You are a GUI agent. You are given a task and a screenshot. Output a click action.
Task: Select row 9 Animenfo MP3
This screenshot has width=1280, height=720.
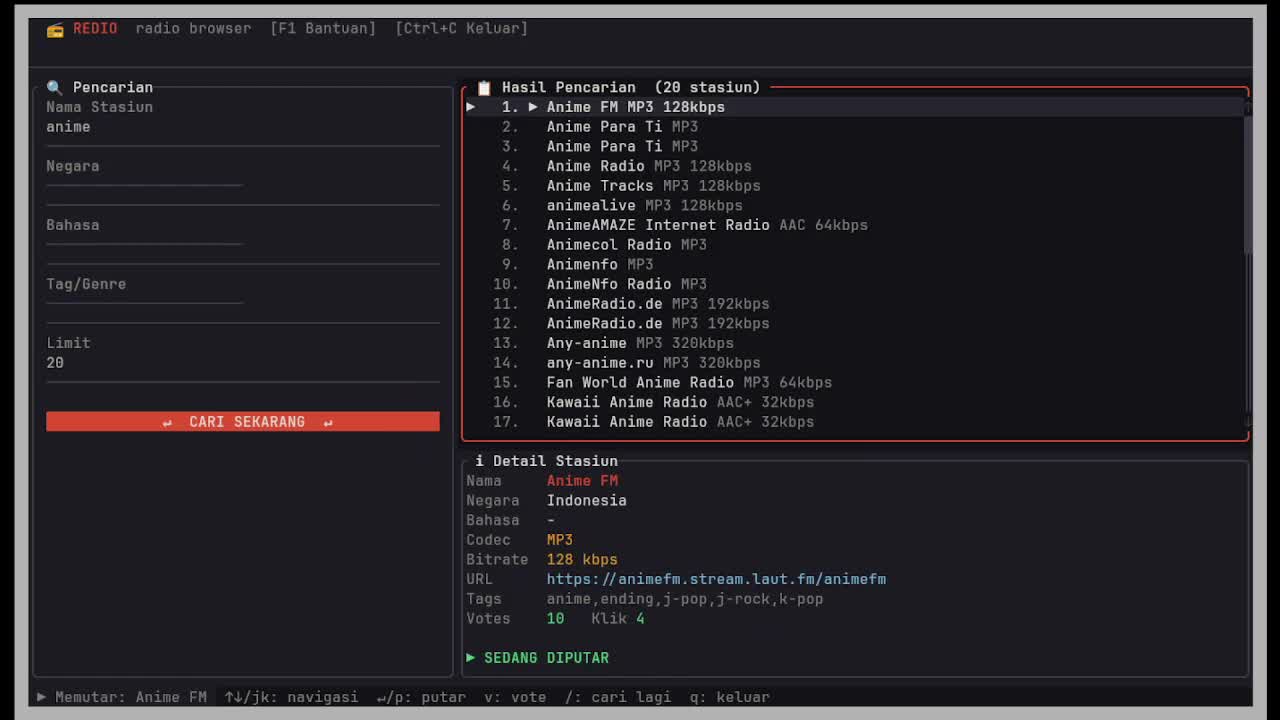pos(855,264)
